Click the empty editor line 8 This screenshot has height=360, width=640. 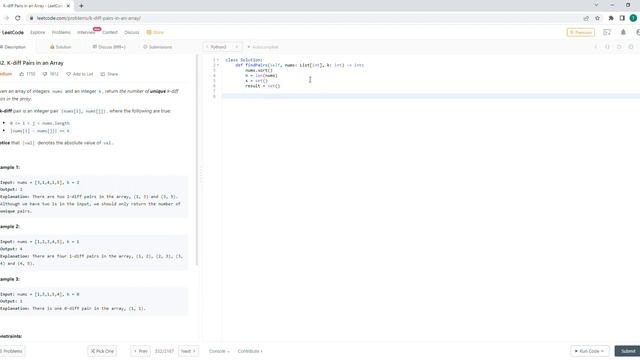tap(431, 96)
